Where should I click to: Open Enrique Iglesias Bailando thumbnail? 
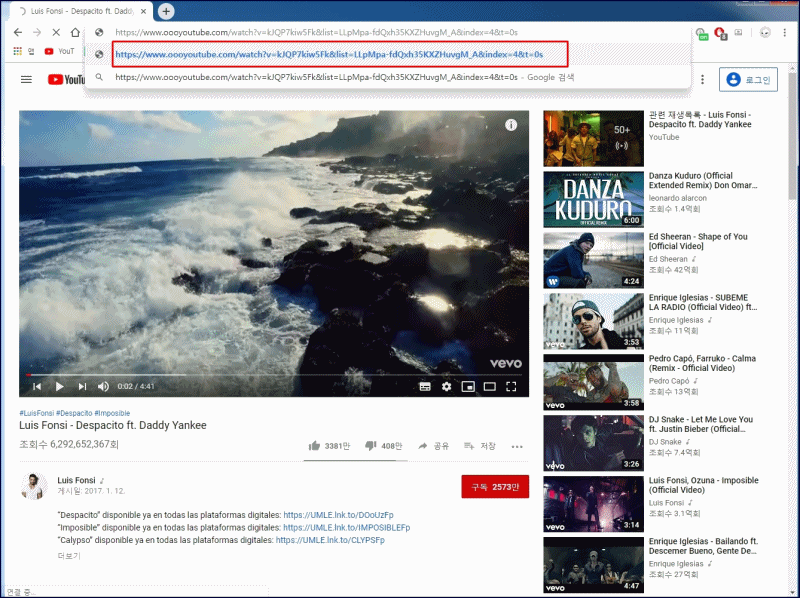593,565
